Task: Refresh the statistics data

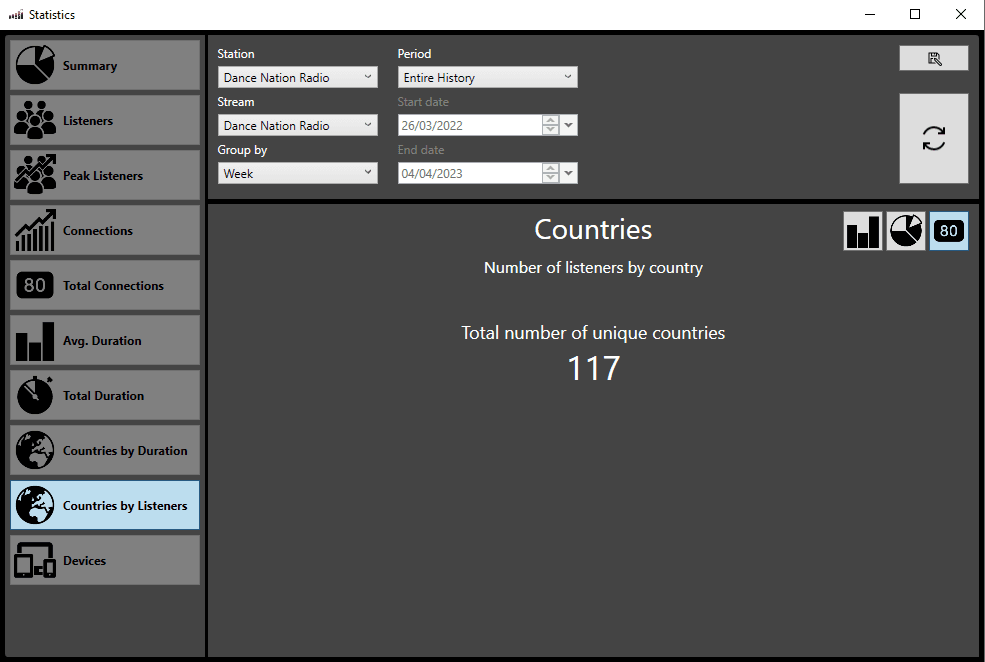Action: [933, 138]
